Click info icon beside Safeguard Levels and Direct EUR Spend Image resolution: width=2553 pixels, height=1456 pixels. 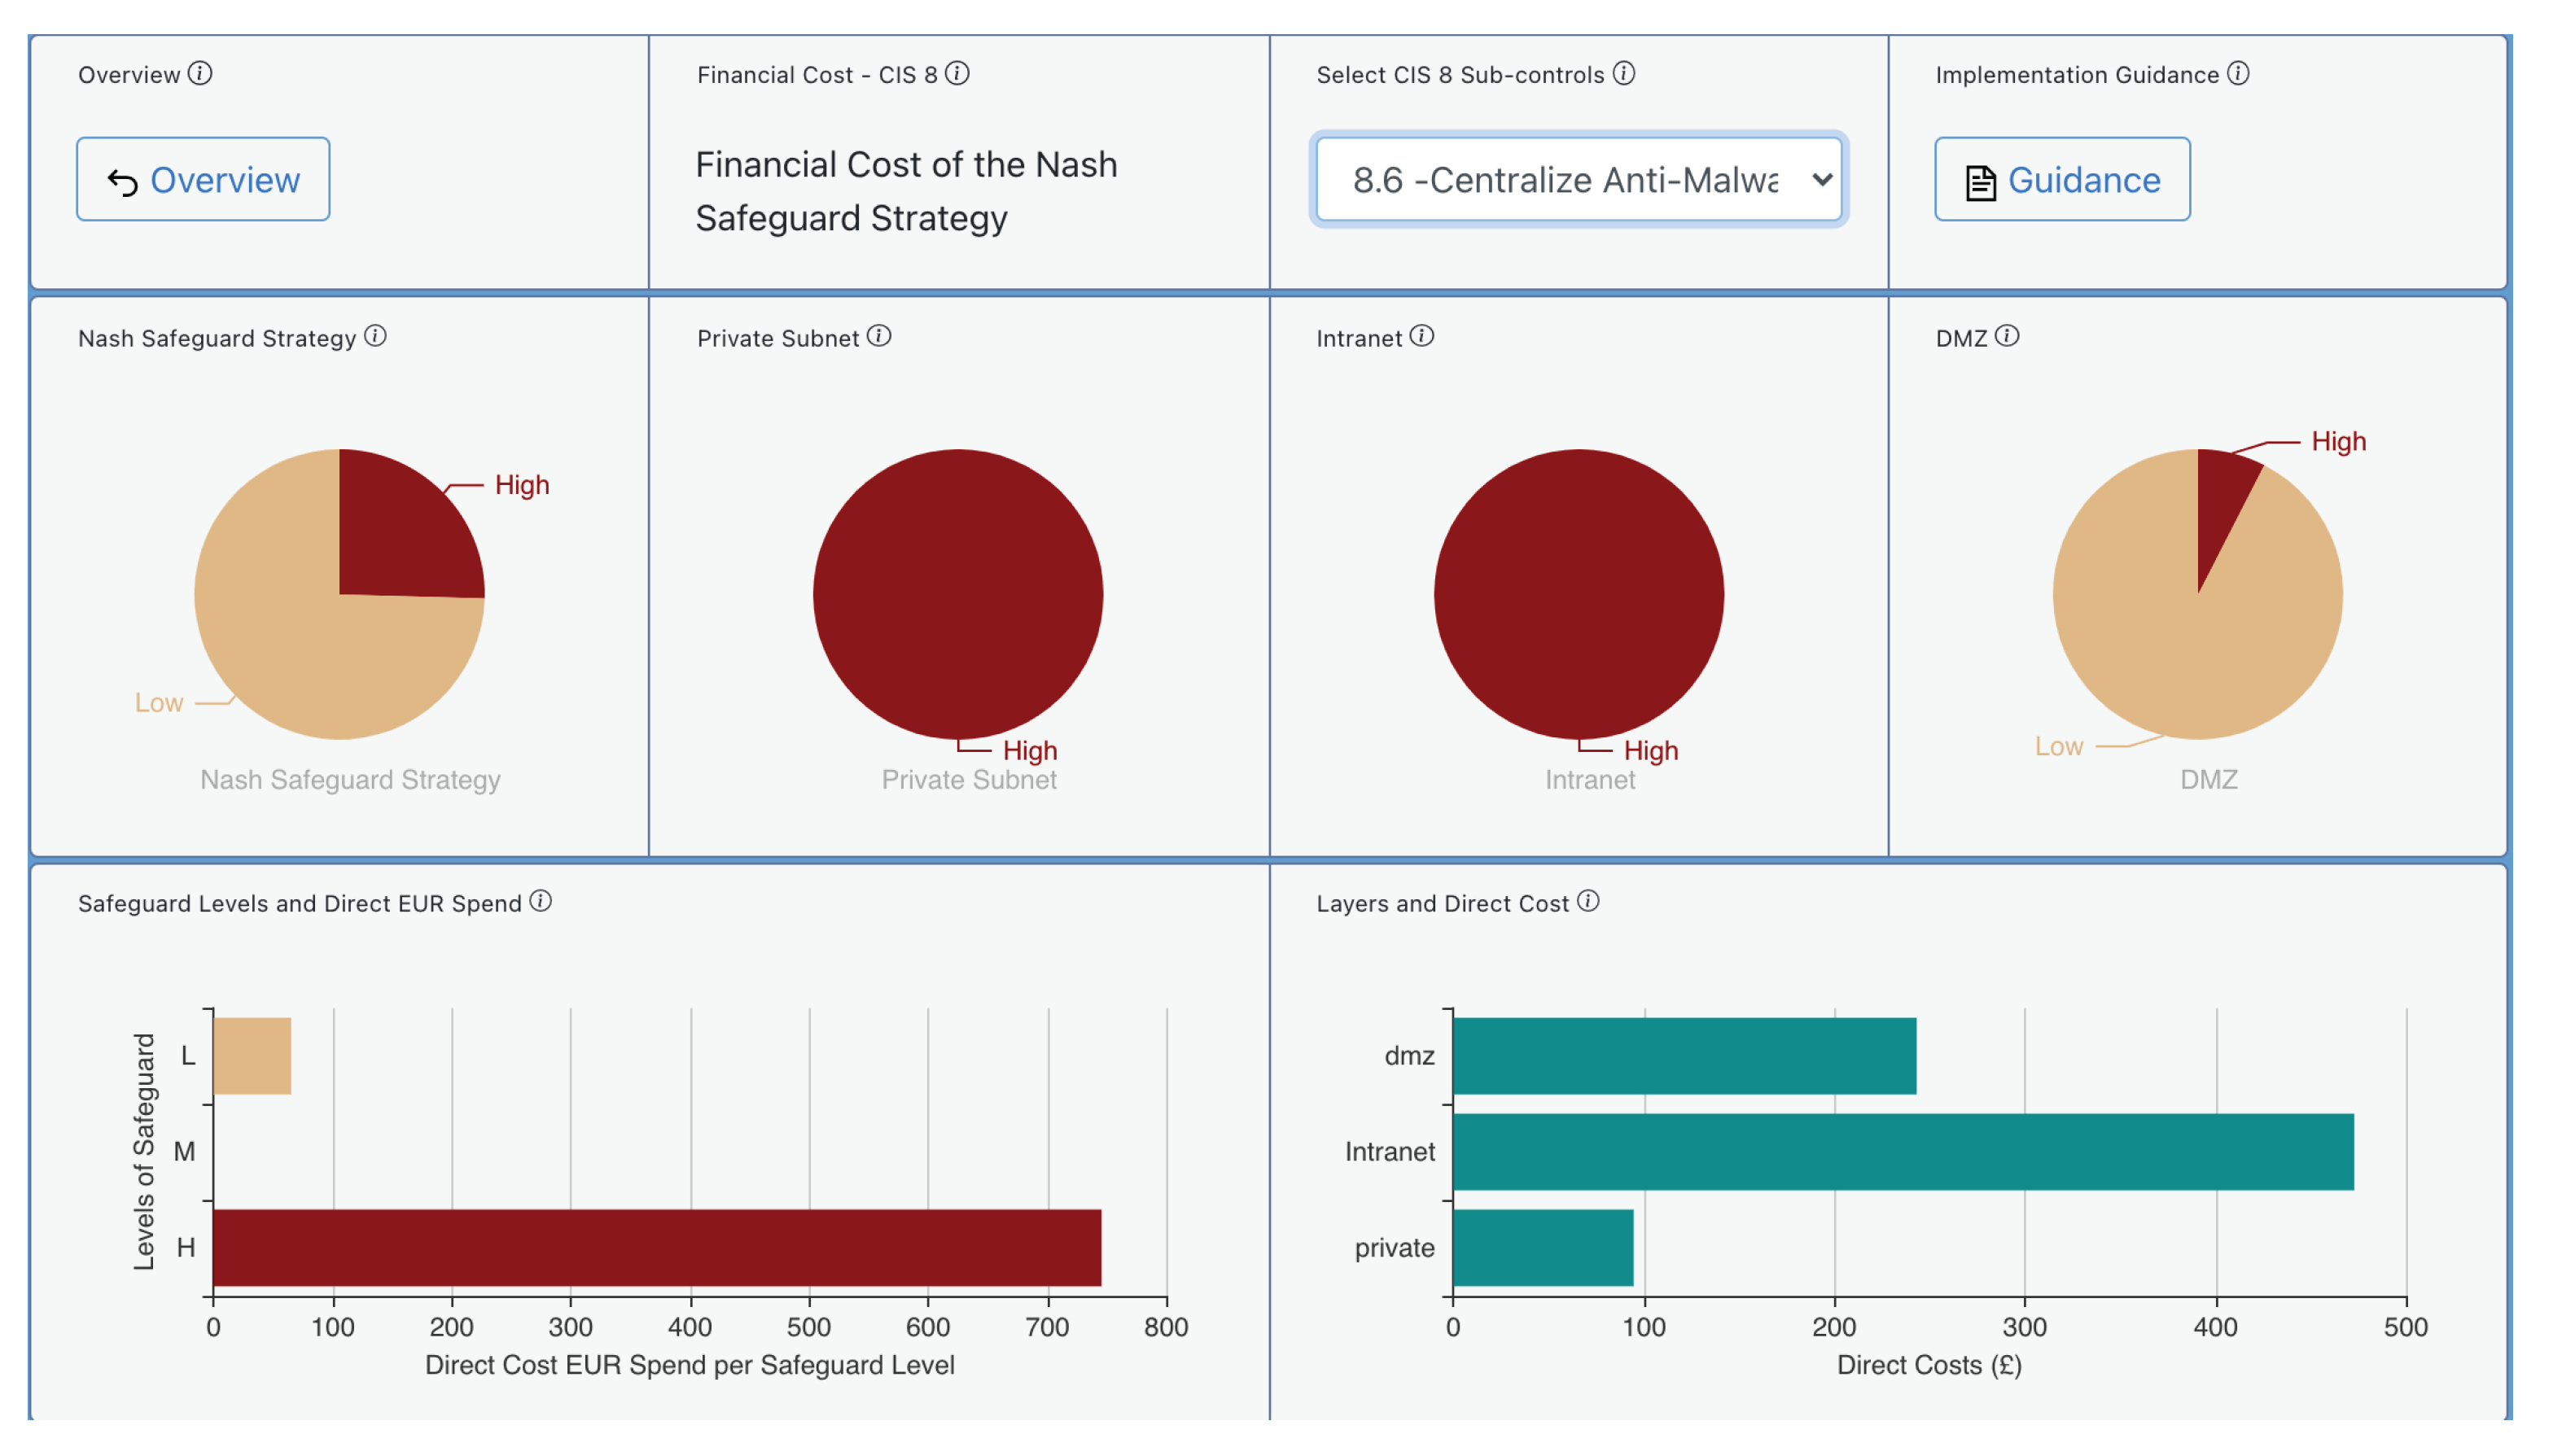(x=540, y=901)
